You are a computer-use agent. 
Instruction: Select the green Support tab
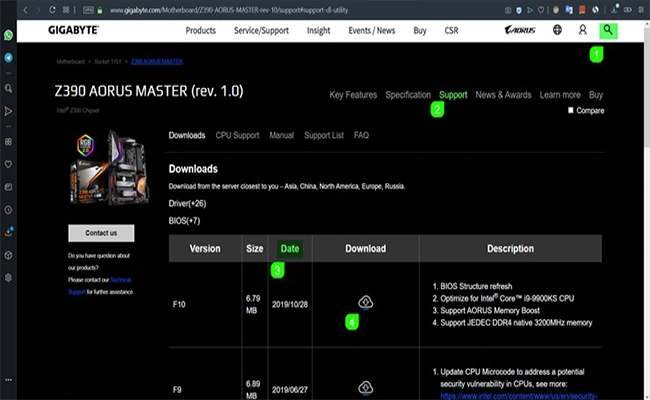453,95
